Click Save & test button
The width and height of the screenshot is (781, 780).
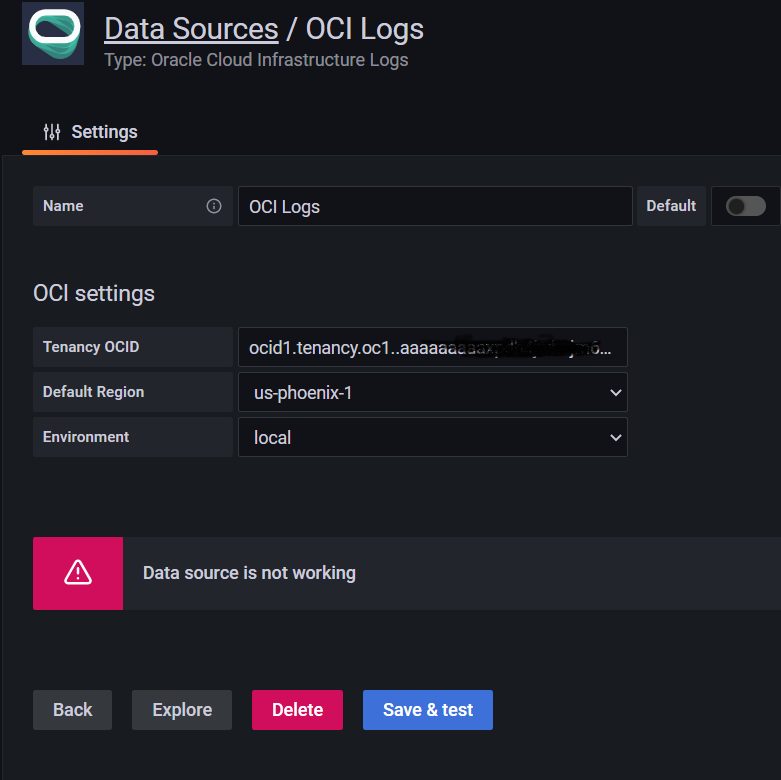428,710
